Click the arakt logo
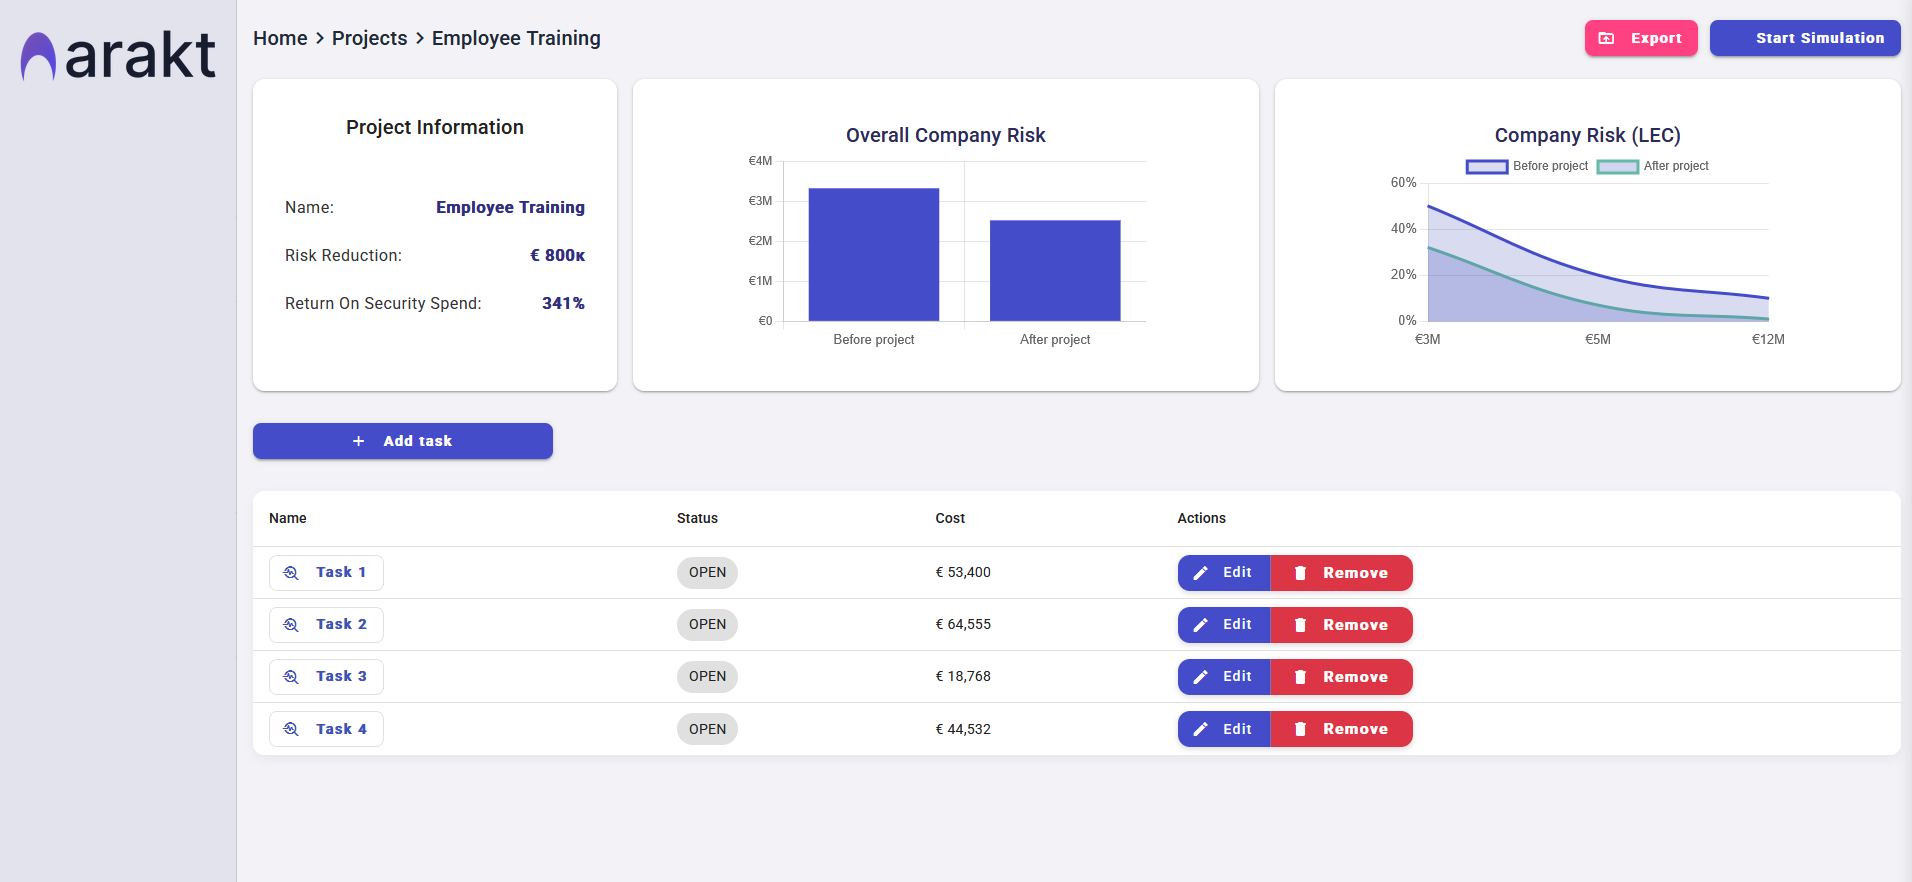 [118, 56]
